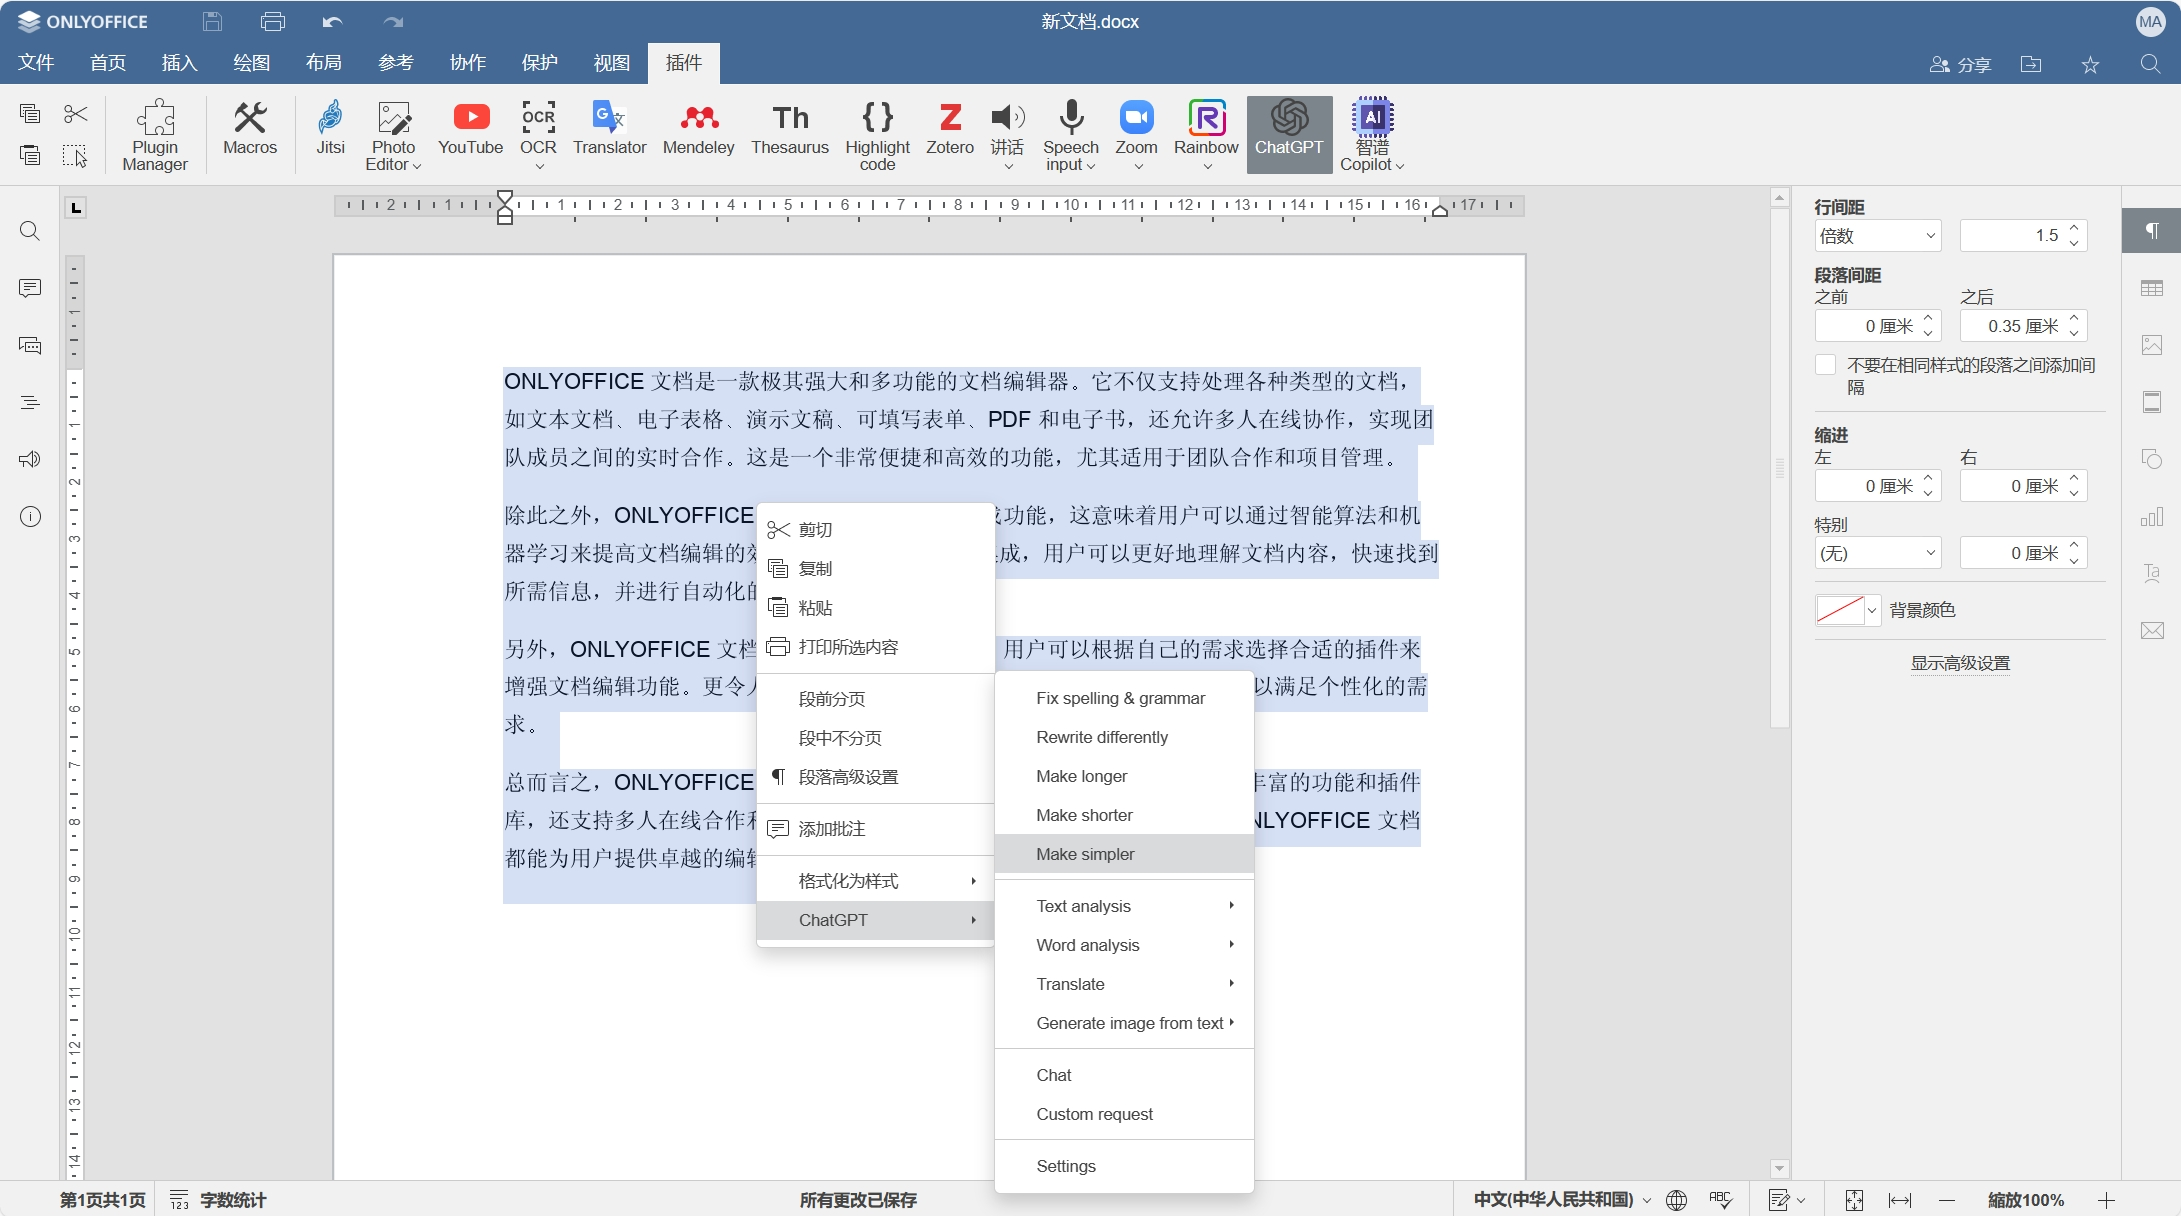The image size is (2181, 1216).
Task: Open the Translator plugin
Action: point(609,128)
